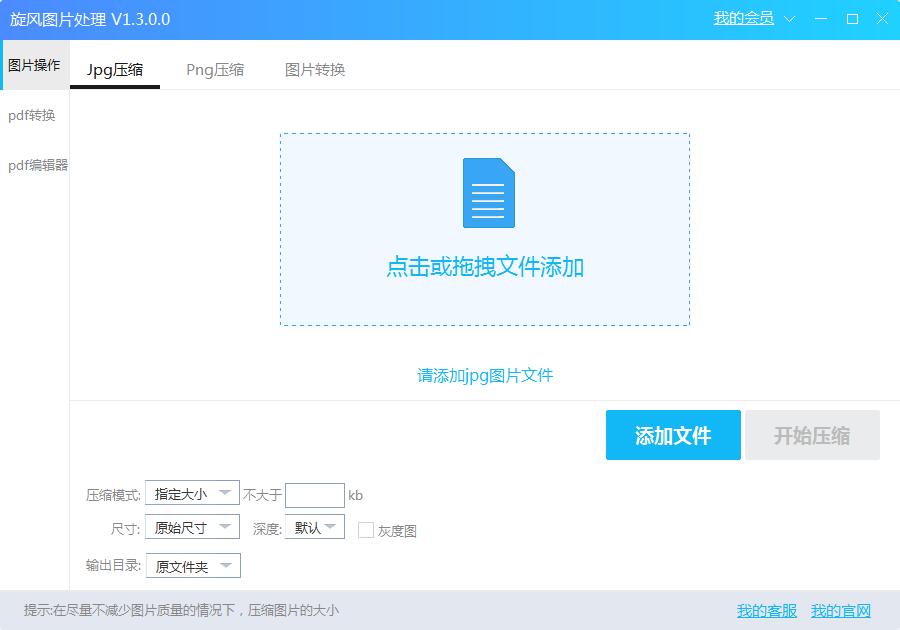The height and width of the screenshot is (630, 900).
Task: Expand the 我的会员 member menu chevron
Action: (789, 18)
